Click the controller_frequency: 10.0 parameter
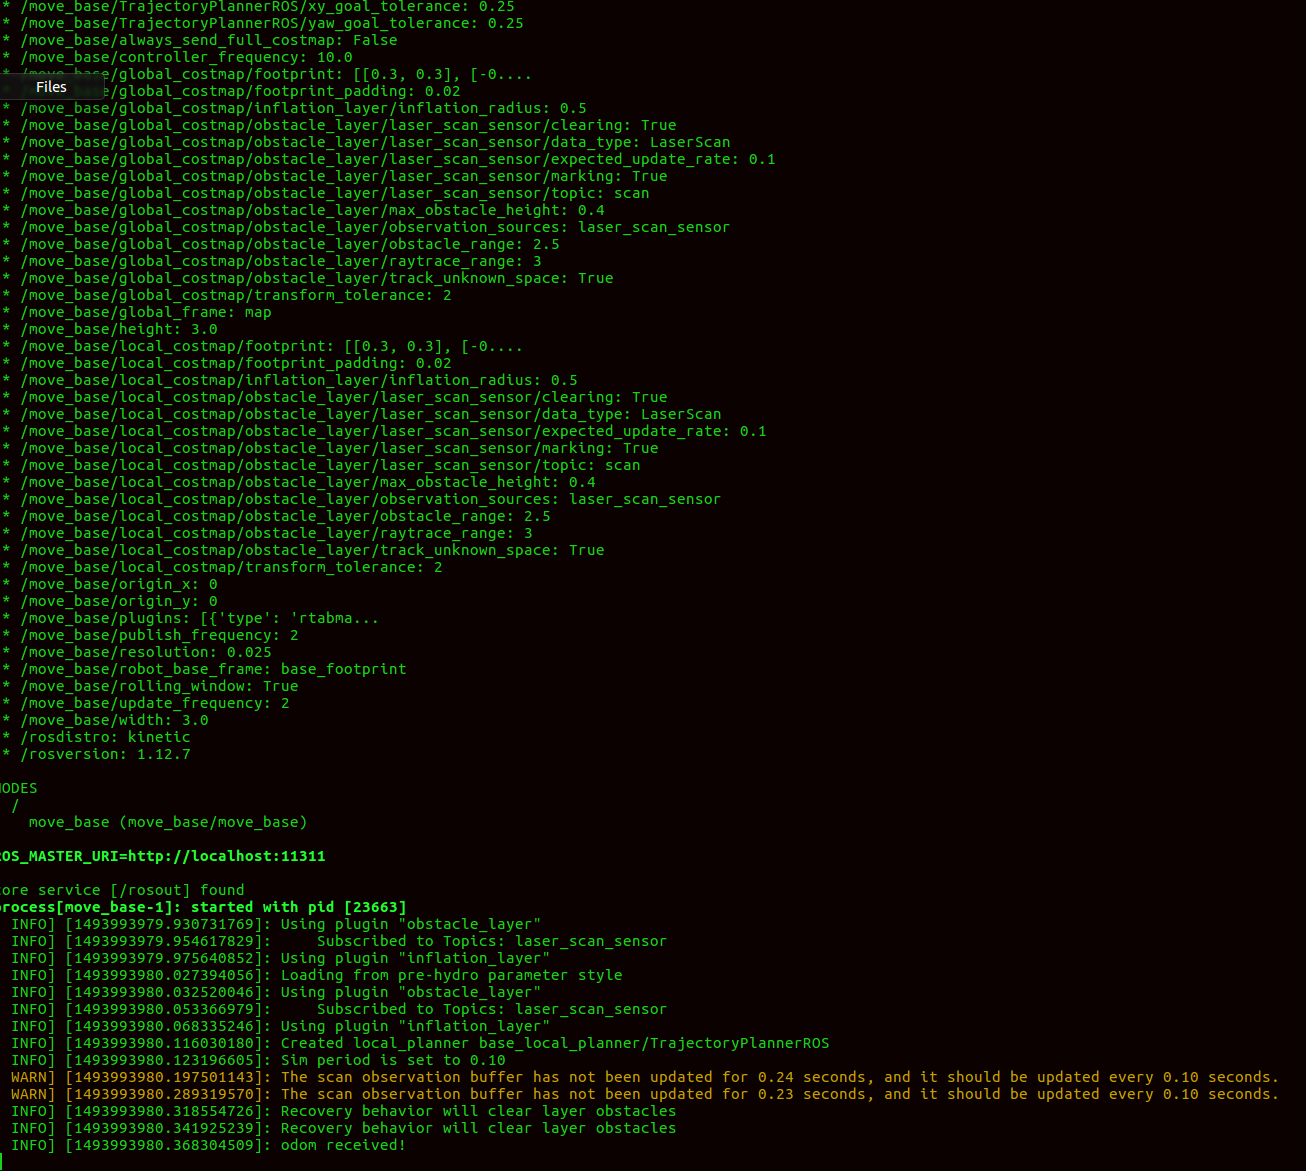The image size is (1306, 1171). point(186,57)
